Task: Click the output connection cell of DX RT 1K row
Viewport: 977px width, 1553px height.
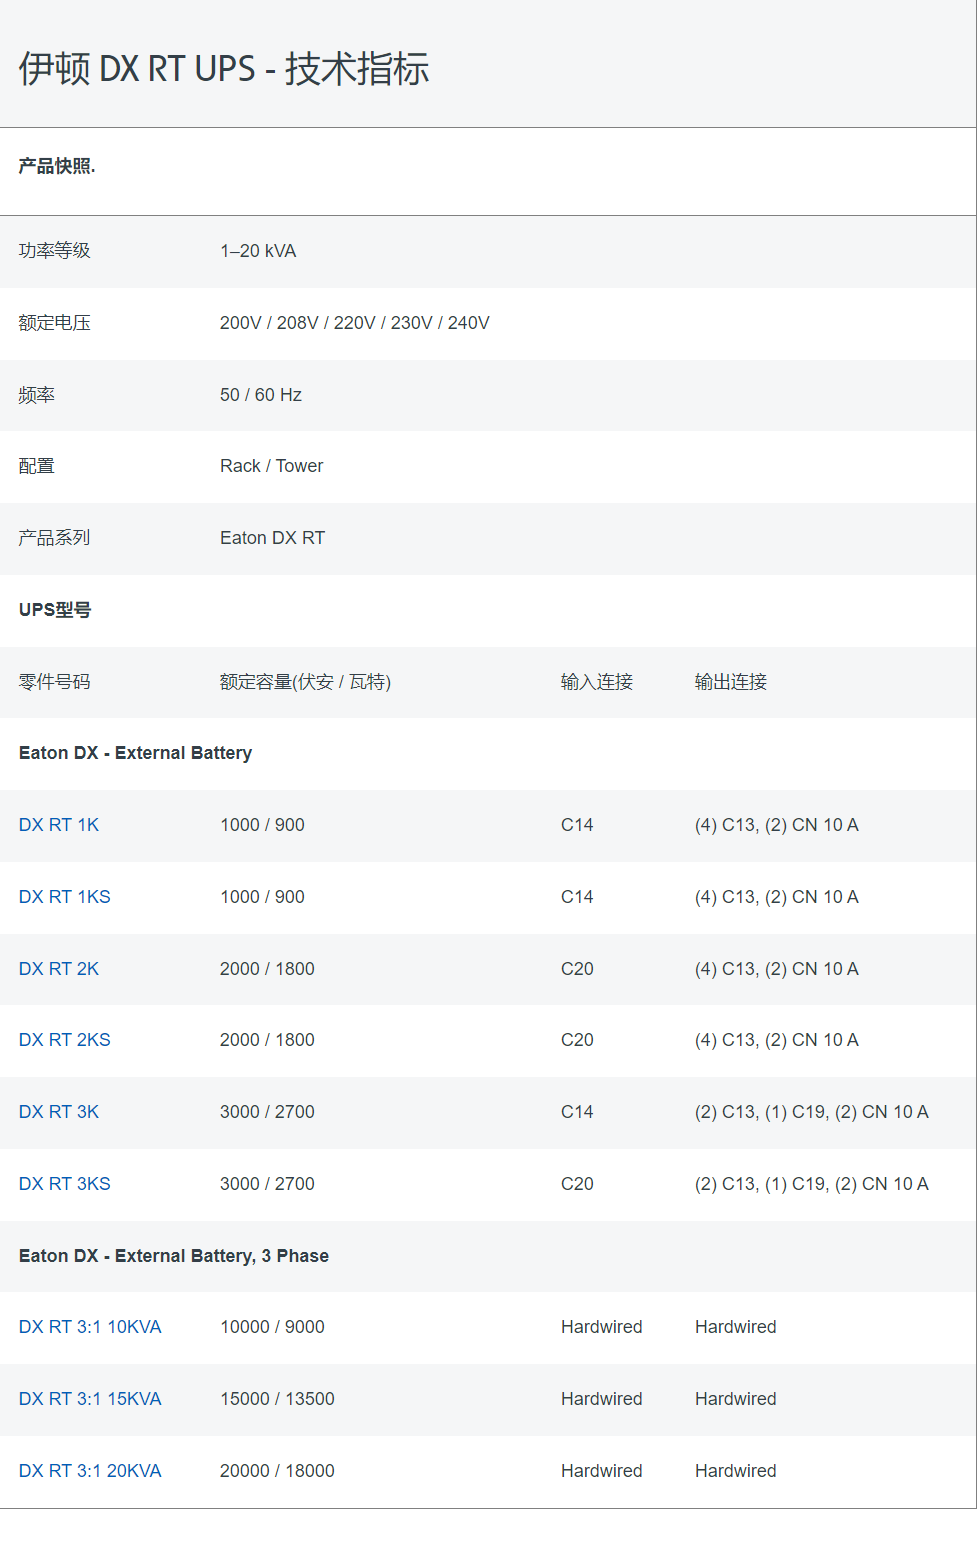Action: tap(777, 825)
